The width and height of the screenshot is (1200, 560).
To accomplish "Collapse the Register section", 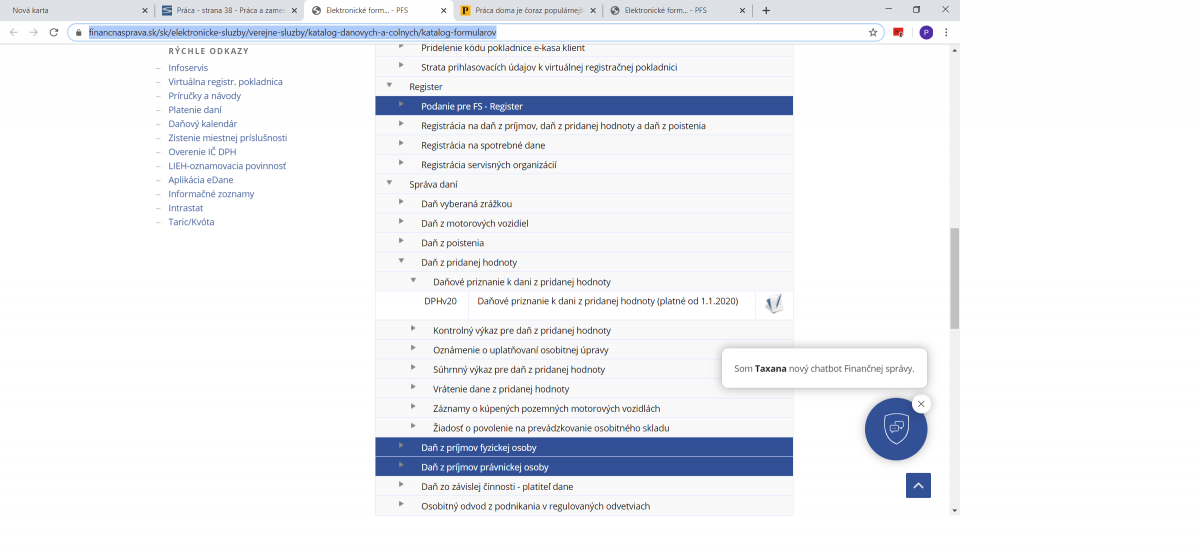I will point(390,86).
